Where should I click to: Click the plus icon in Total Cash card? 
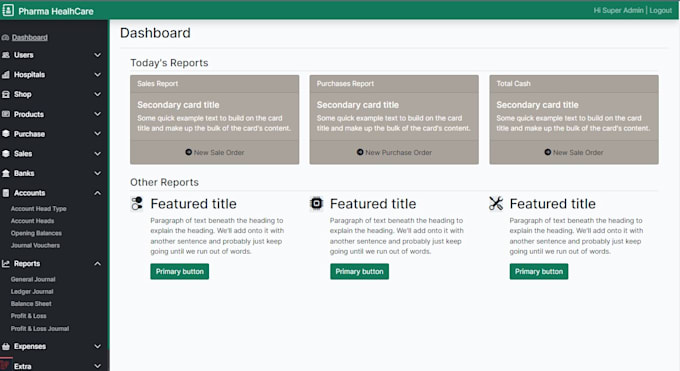pyautogui.click(x=548, y=152)
